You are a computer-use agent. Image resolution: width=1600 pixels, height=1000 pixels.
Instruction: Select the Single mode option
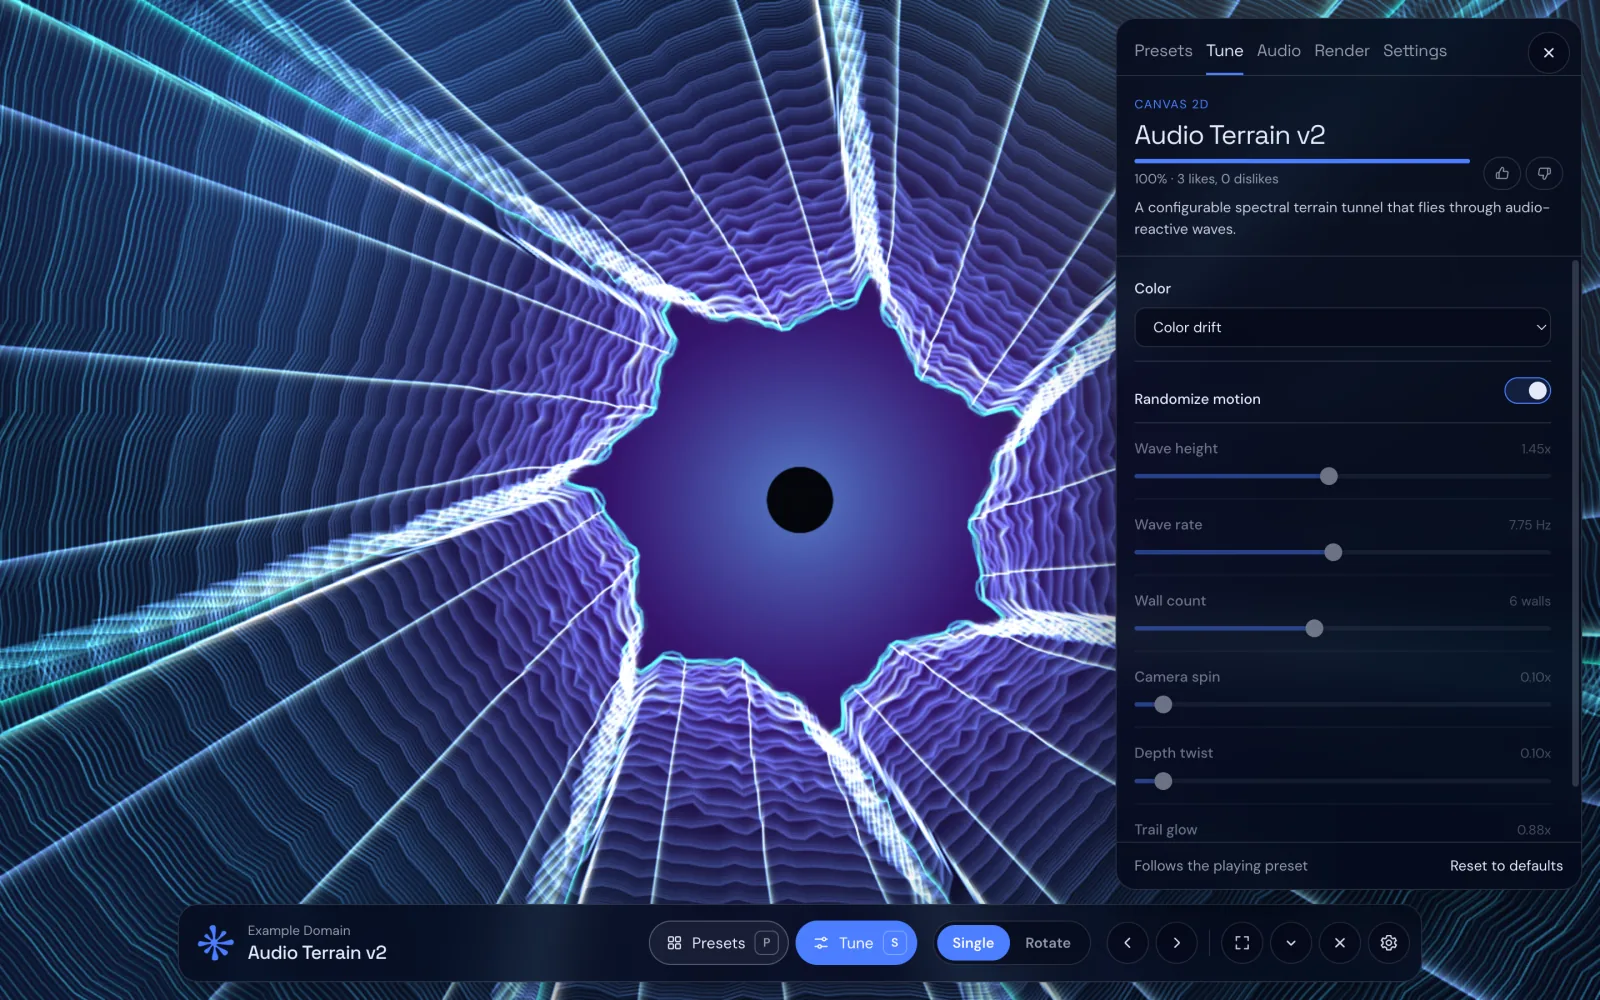tap(972, 942)
